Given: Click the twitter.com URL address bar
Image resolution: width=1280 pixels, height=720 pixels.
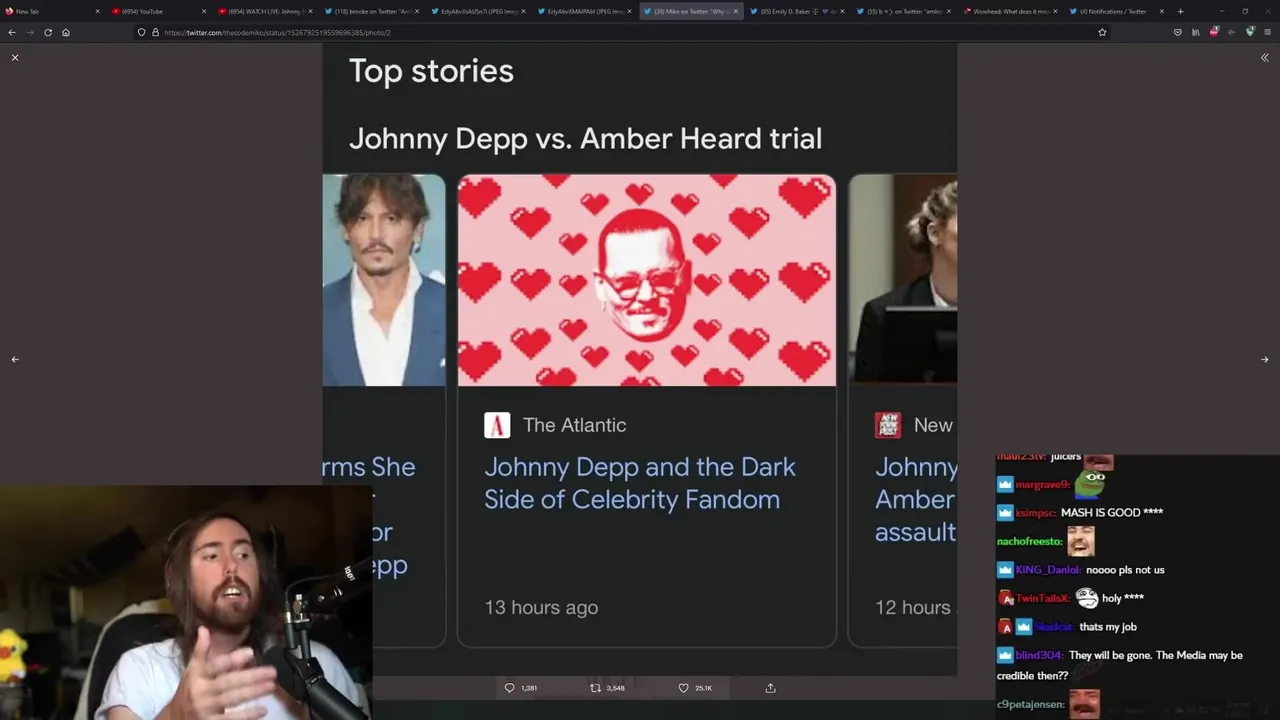Looking at the screenshot, I should [620, 32].
